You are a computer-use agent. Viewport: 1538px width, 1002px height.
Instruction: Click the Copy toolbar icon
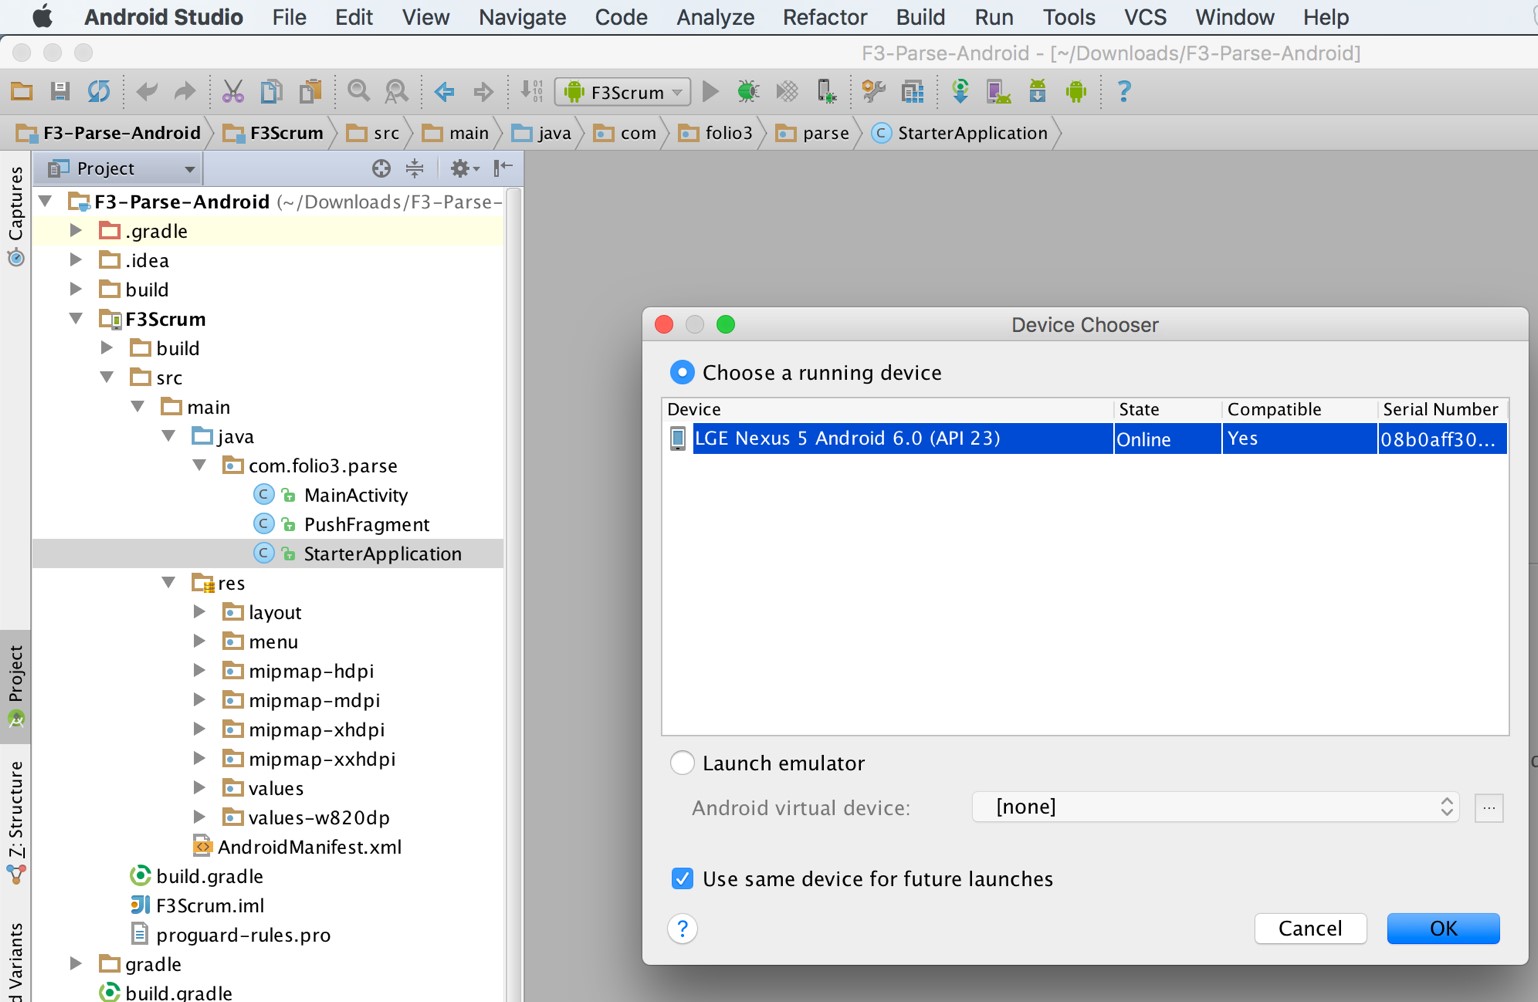pos(271,92)
